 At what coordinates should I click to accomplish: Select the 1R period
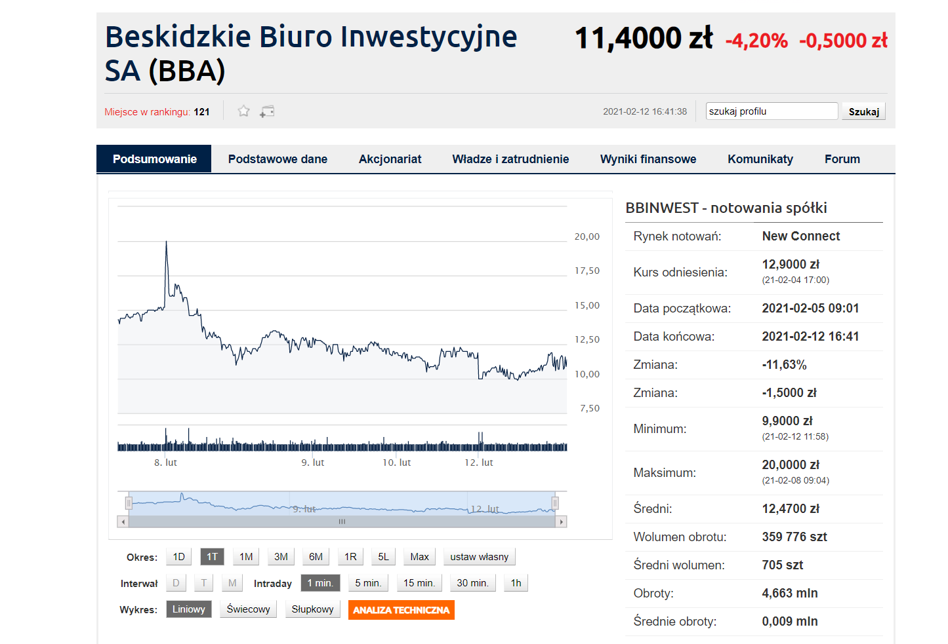(x=350, y=557)
